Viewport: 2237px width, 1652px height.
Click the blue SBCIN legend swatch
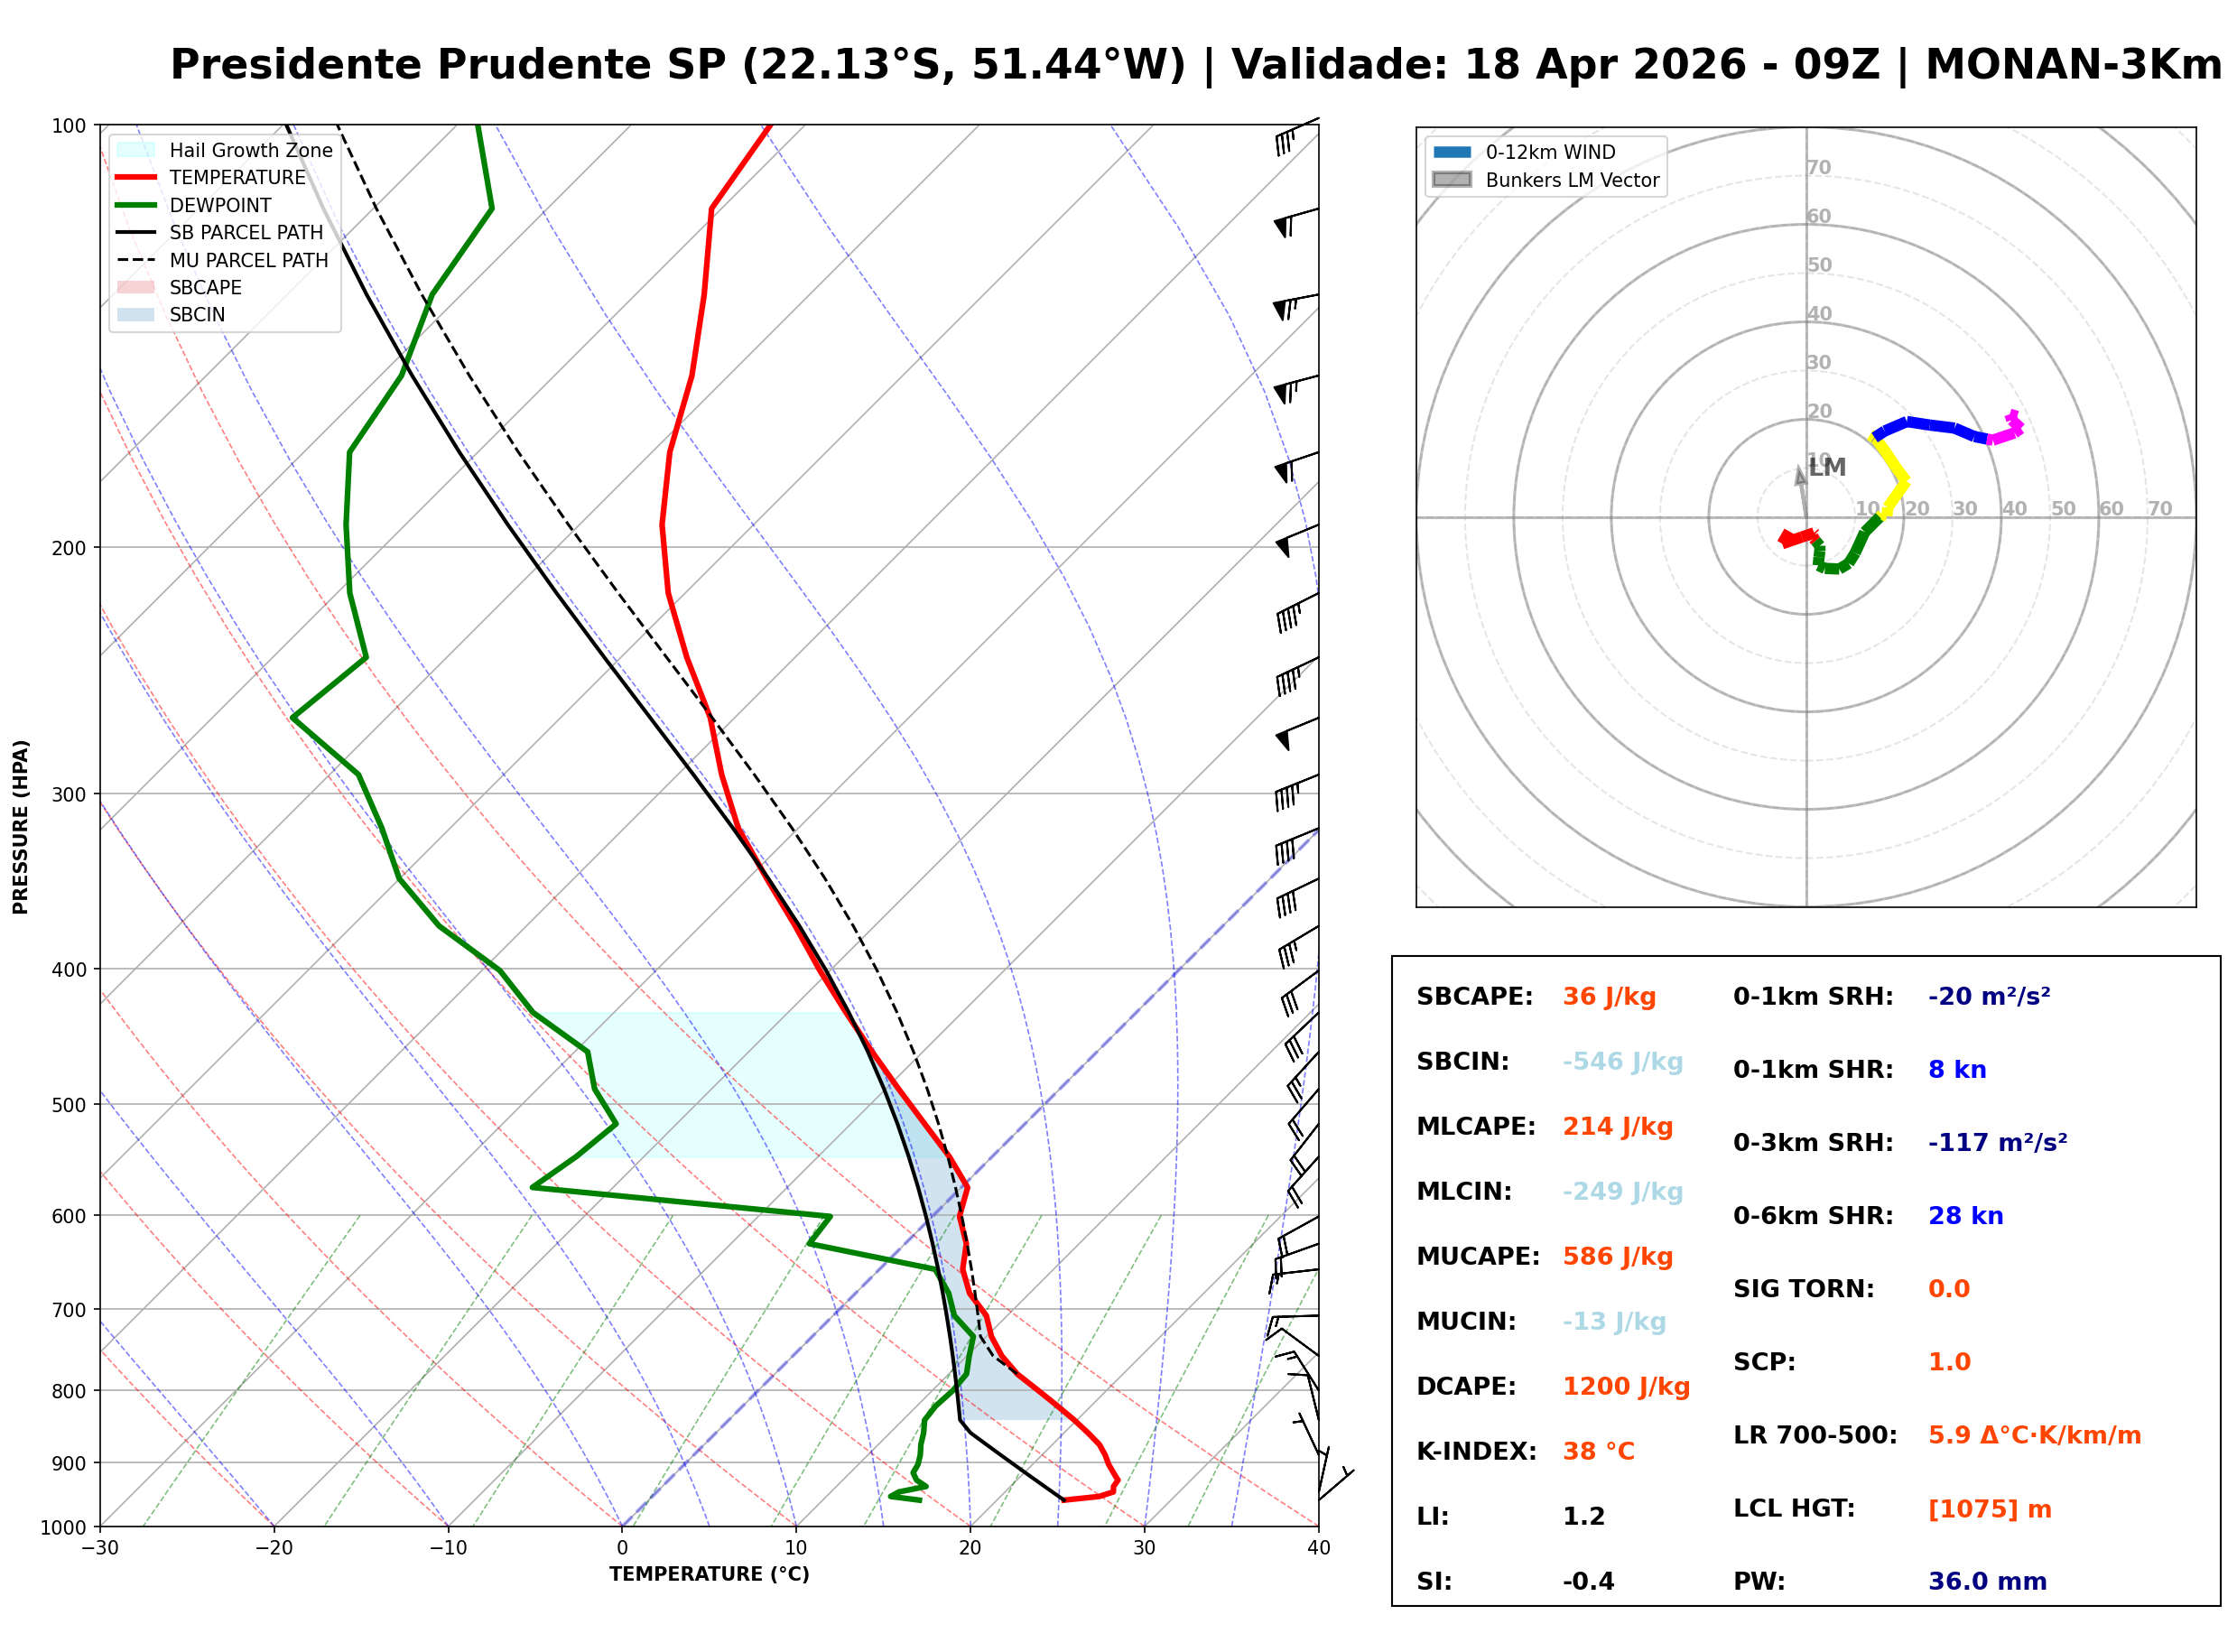pos(136,315)
